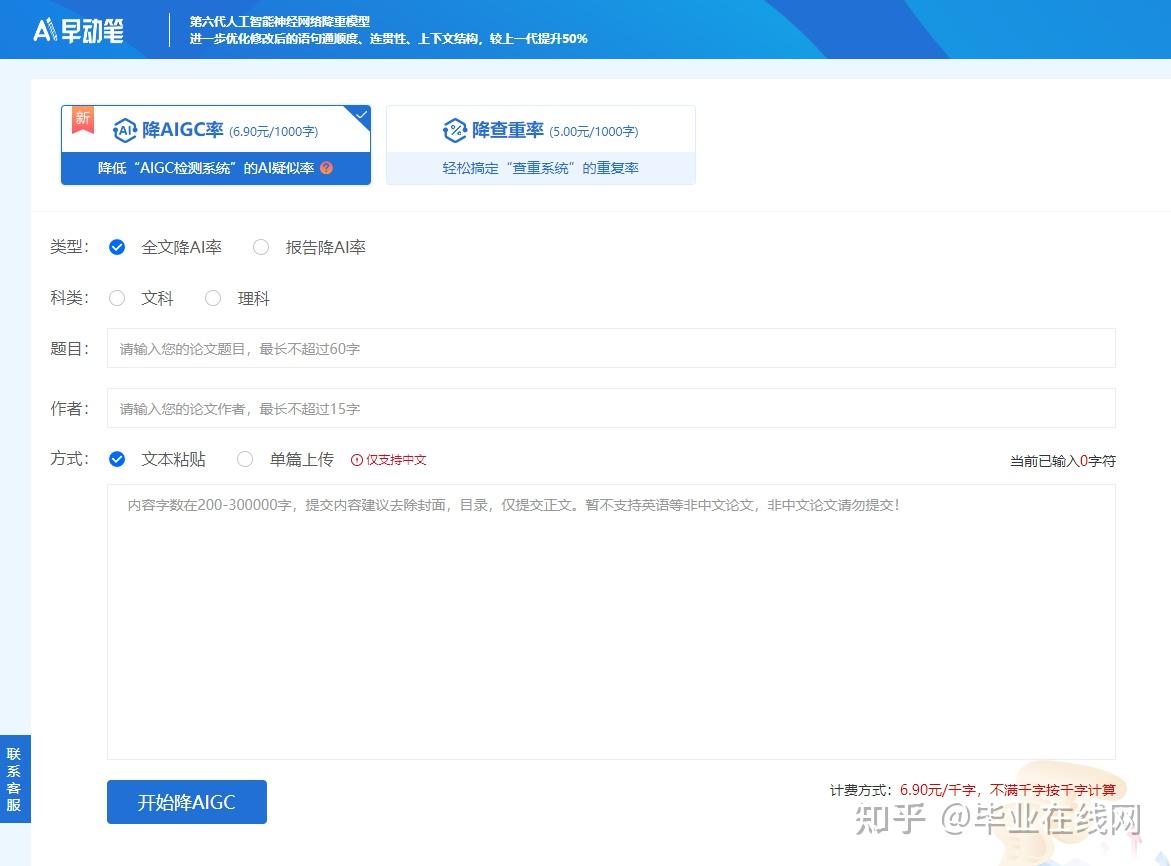The height and width of the screenshot is (866, 1171).
Task: Open the orange question mark help icon
Action: pyautogui.click(x=326, y=168)
